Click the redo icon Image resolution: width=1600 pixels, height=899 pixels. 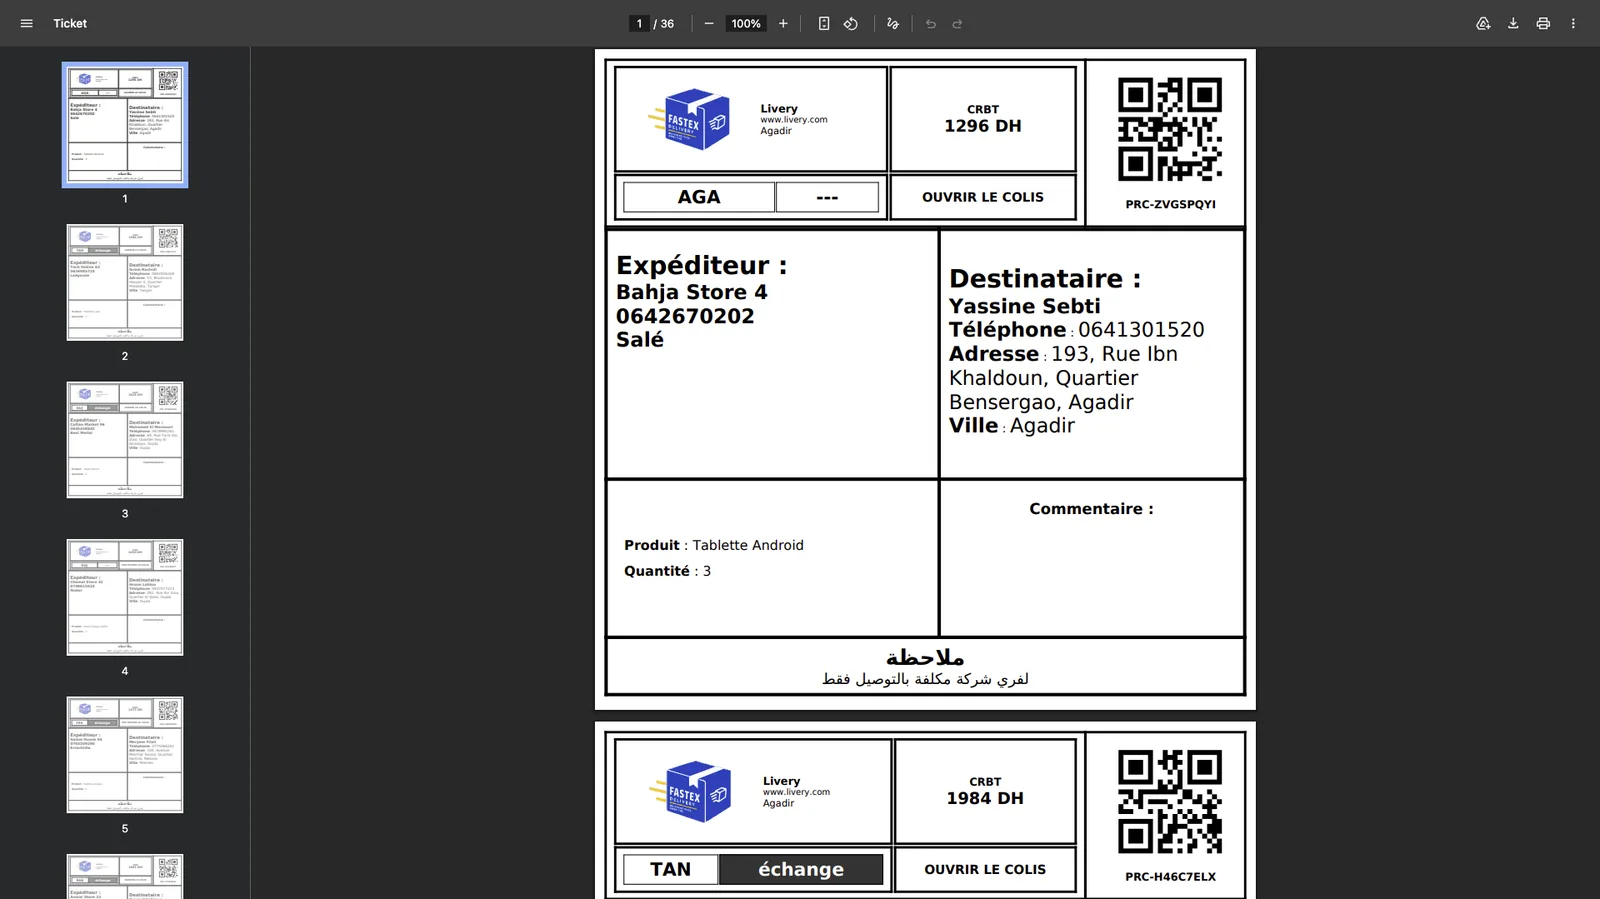(957, 23)
